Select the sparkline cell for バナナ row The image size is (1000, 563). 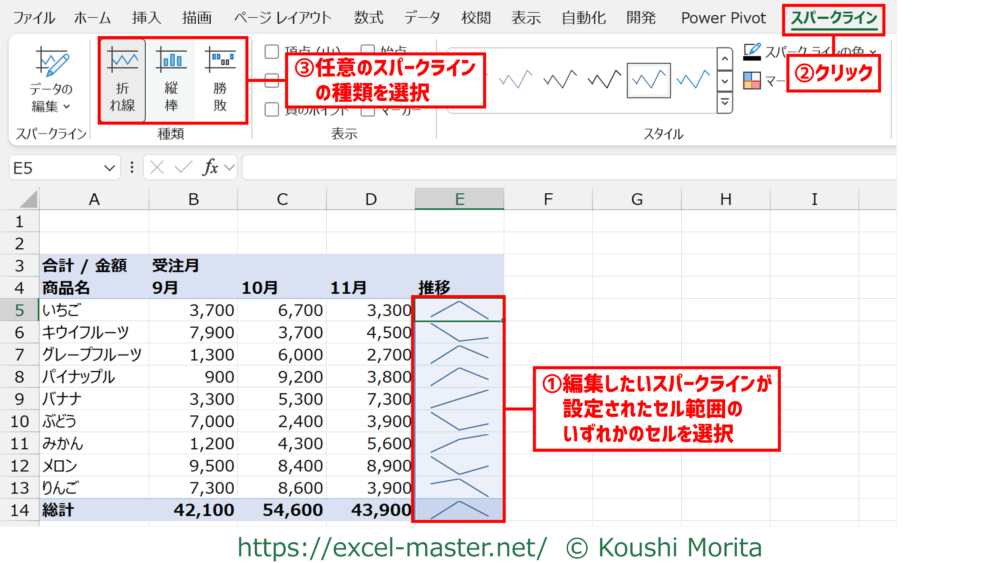point(459,399)
